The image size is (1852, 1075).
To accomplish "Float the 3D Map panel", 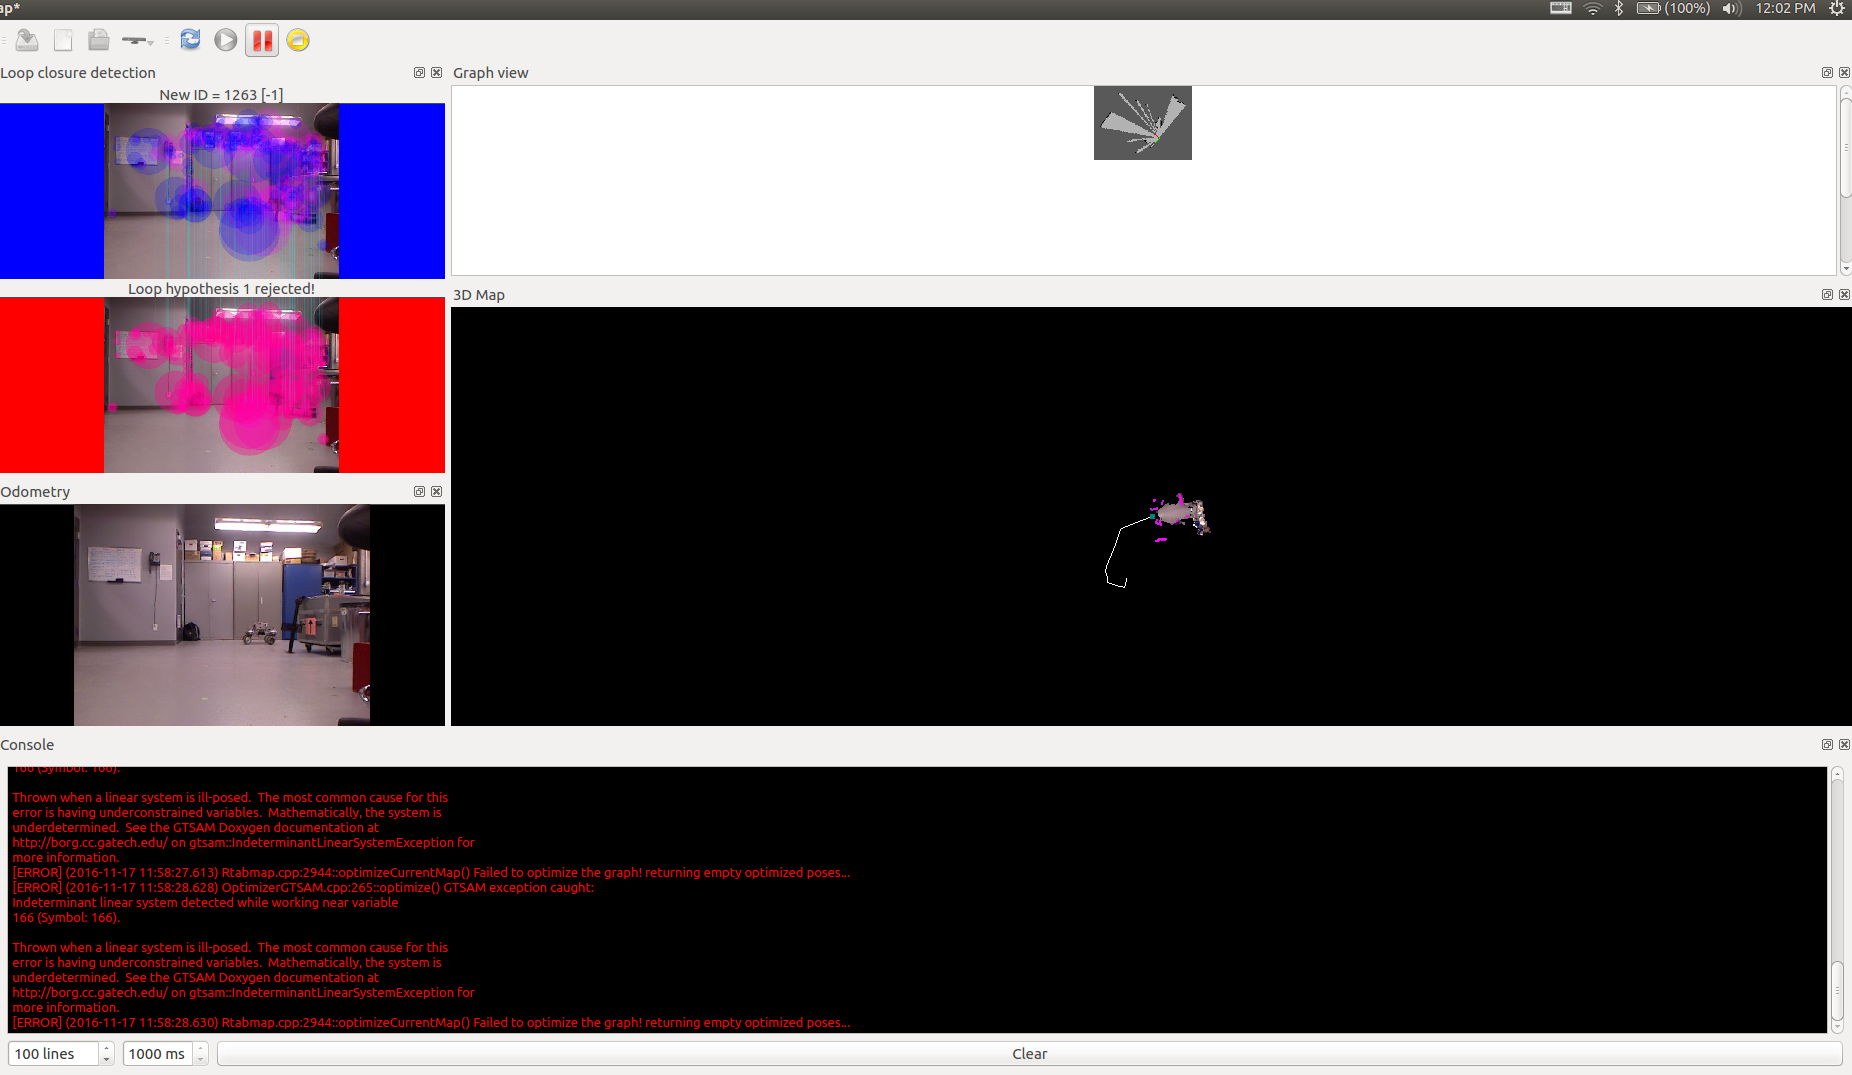I will pos(1827,295).
